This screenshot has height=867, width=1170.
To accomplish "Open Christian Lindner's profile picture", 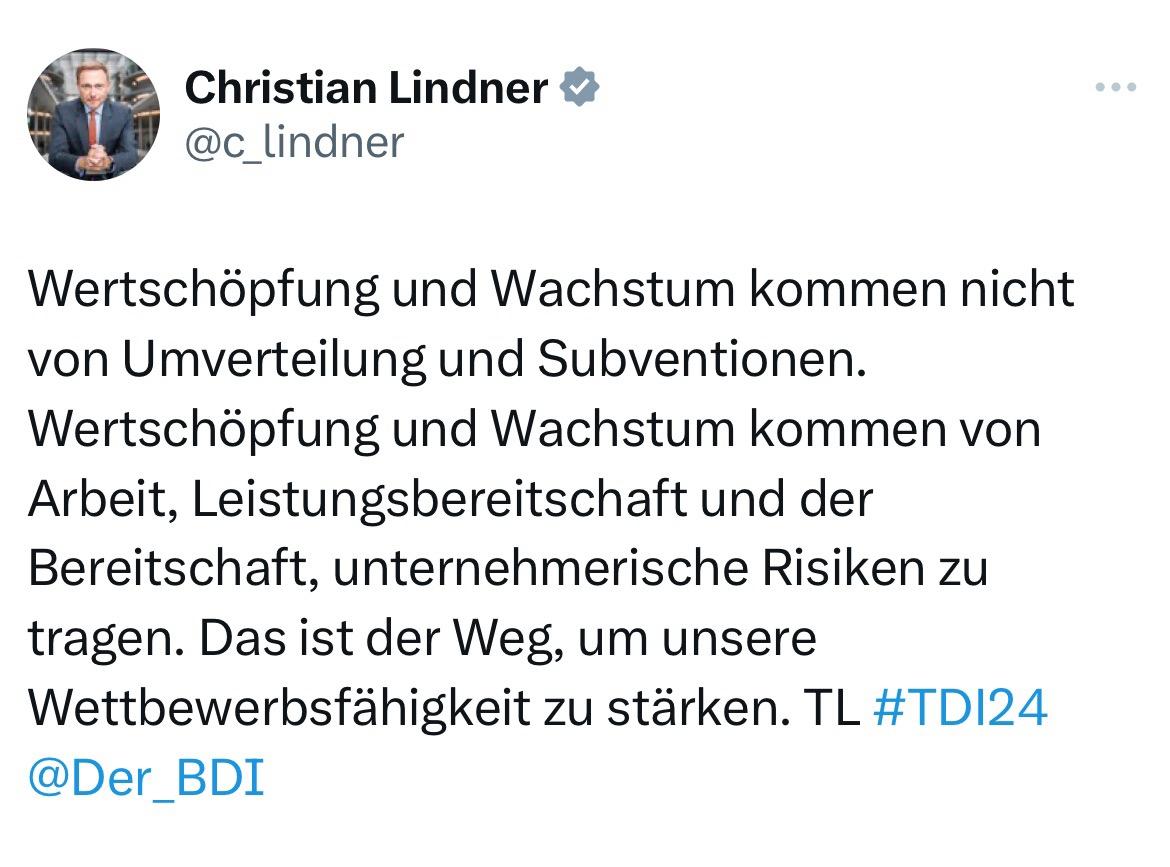I will (93, 113).
